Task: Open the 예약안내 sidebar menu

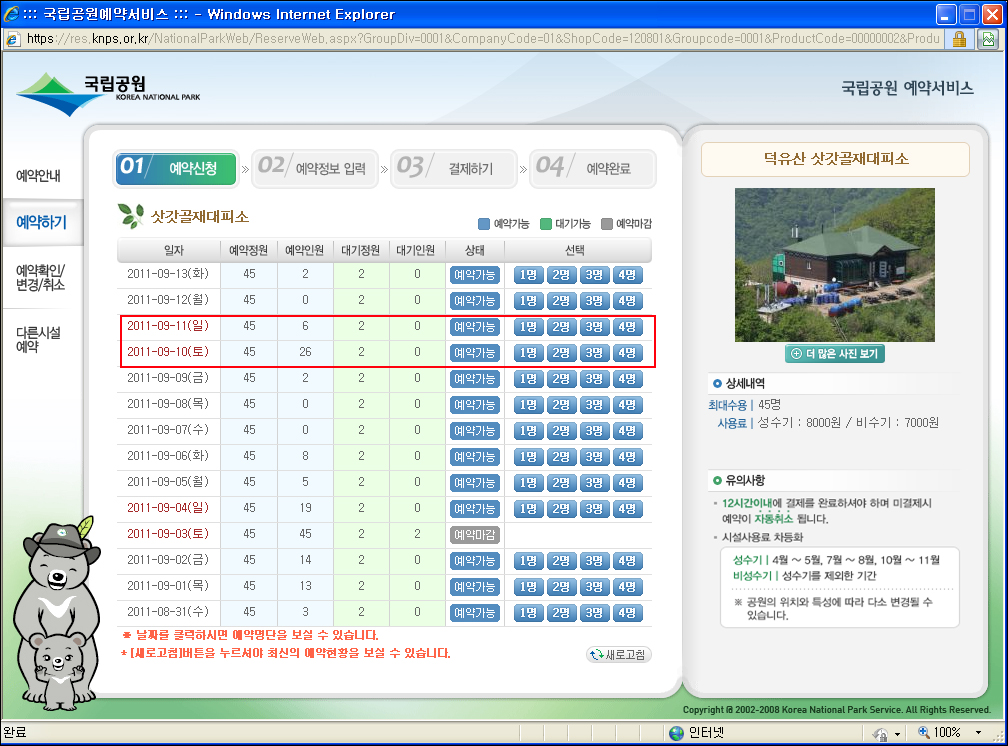Action: [x=39, y=176]
